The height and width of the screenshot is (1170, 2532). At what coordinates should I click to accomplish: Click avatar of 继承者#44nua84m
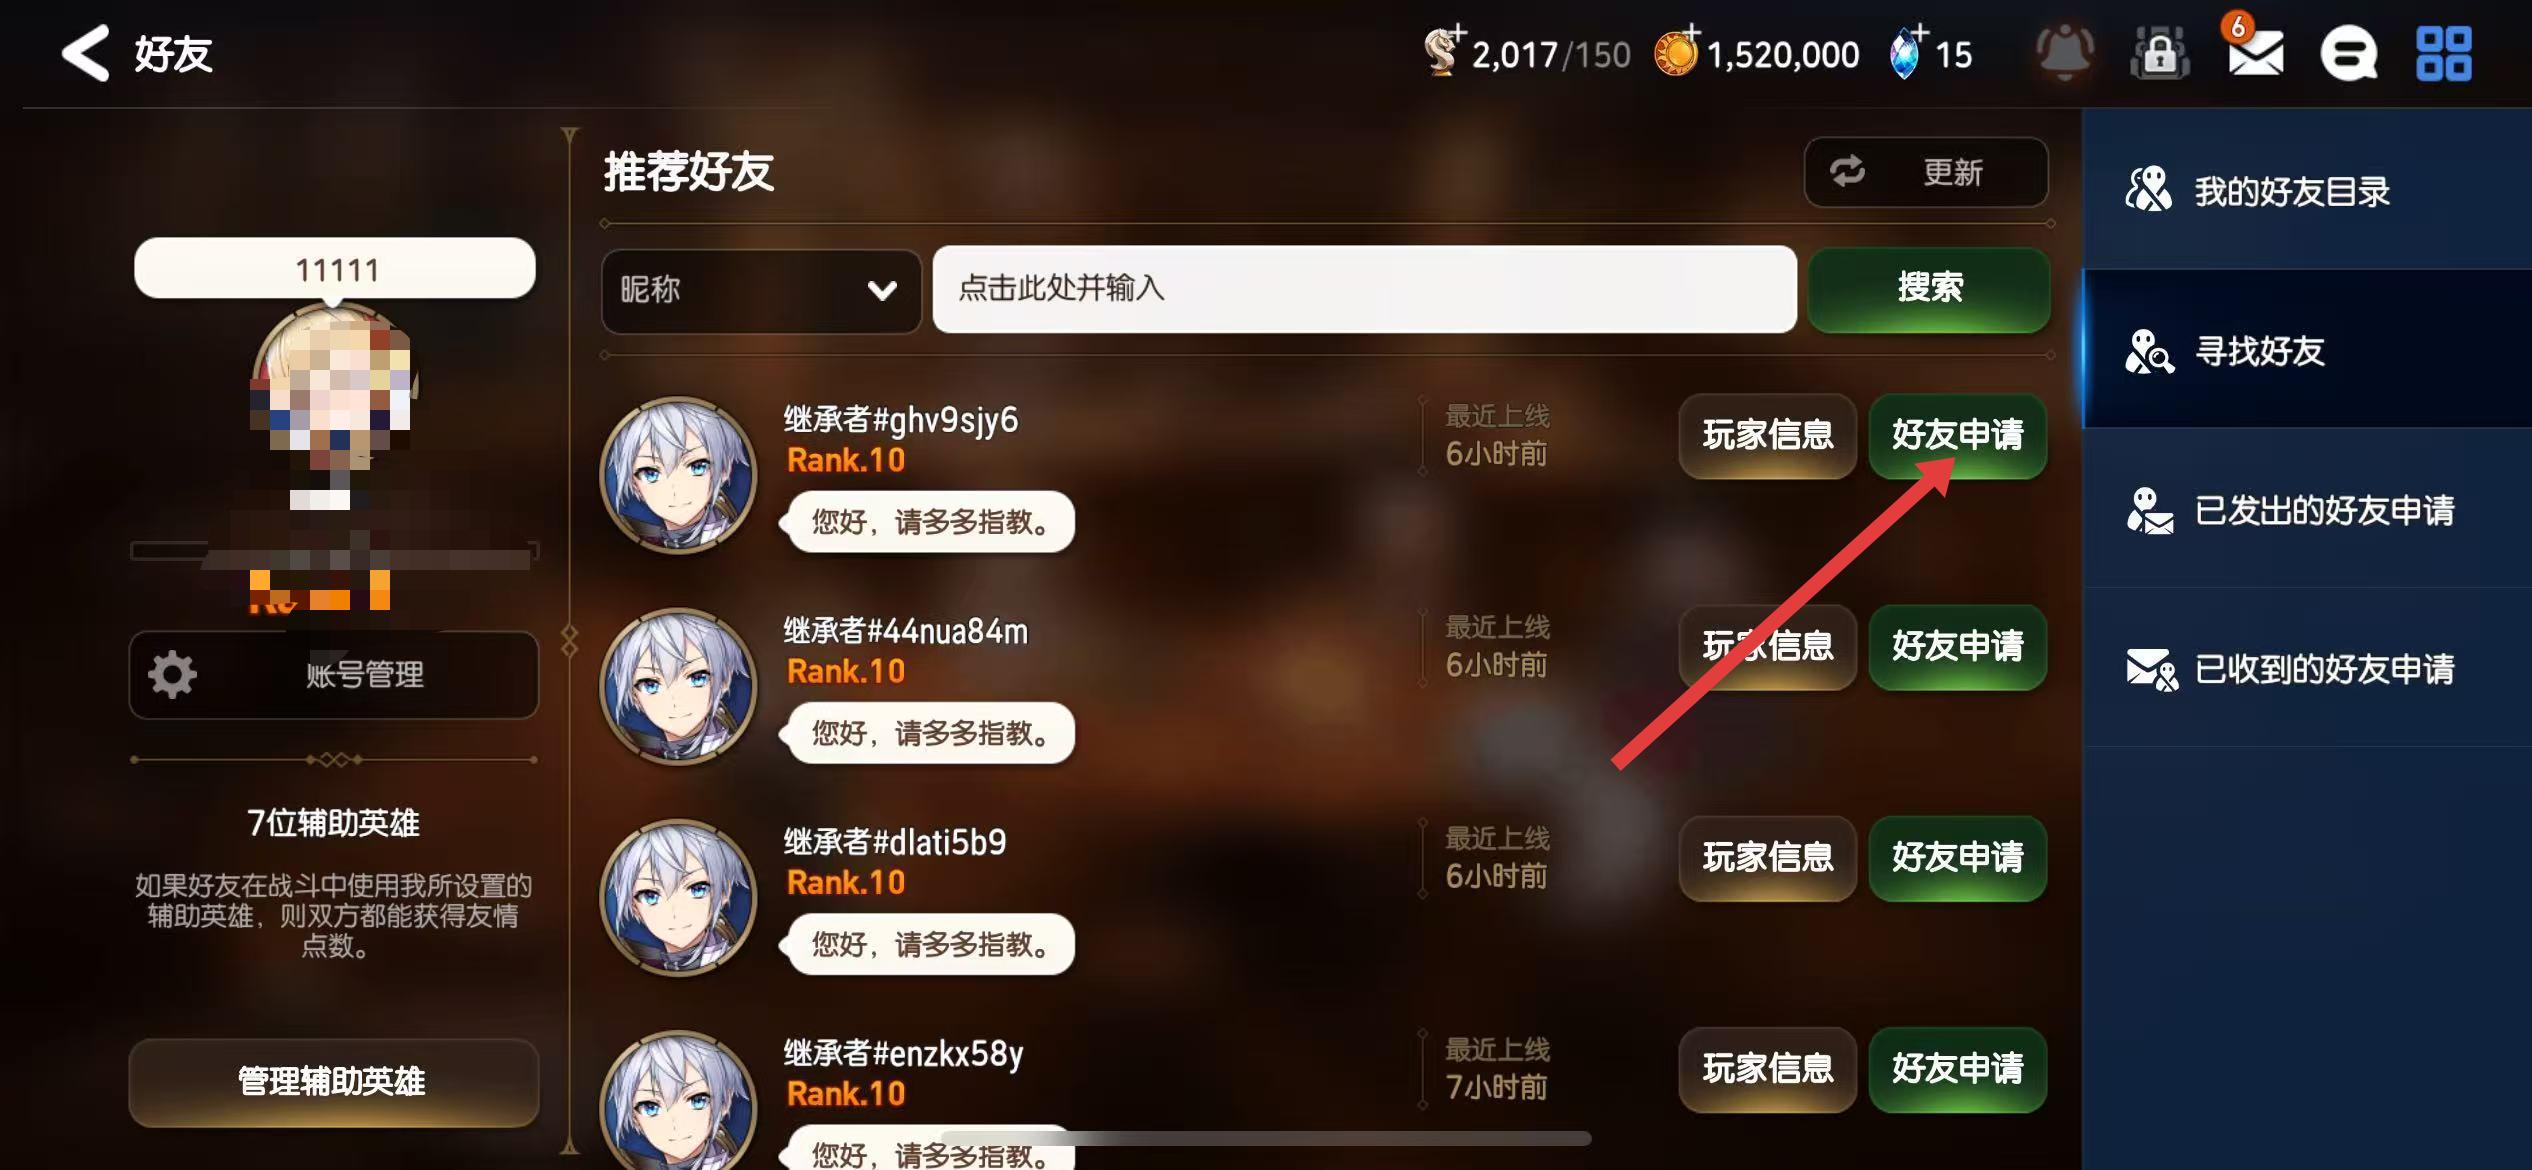coord(678,687)
